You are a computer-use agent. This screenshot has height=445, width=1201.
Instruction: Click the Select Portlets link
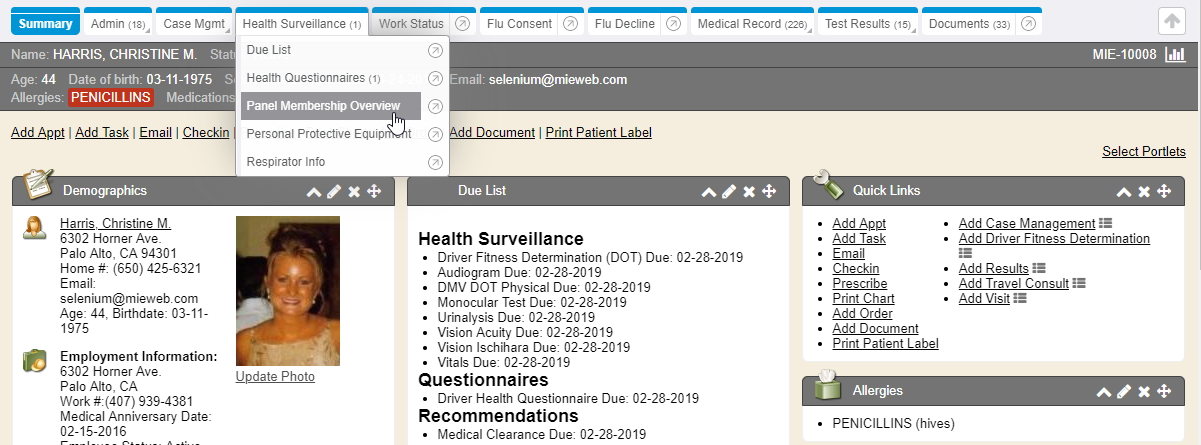pyautogui.click(x=1143, y=151)
